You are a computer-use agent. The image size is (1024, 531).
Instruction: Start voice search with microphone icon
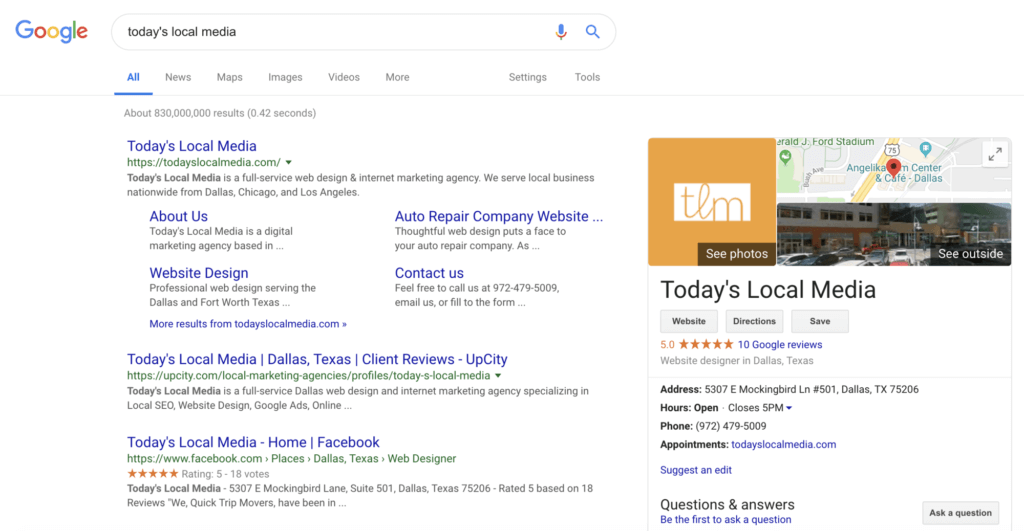tap(560, 31)
